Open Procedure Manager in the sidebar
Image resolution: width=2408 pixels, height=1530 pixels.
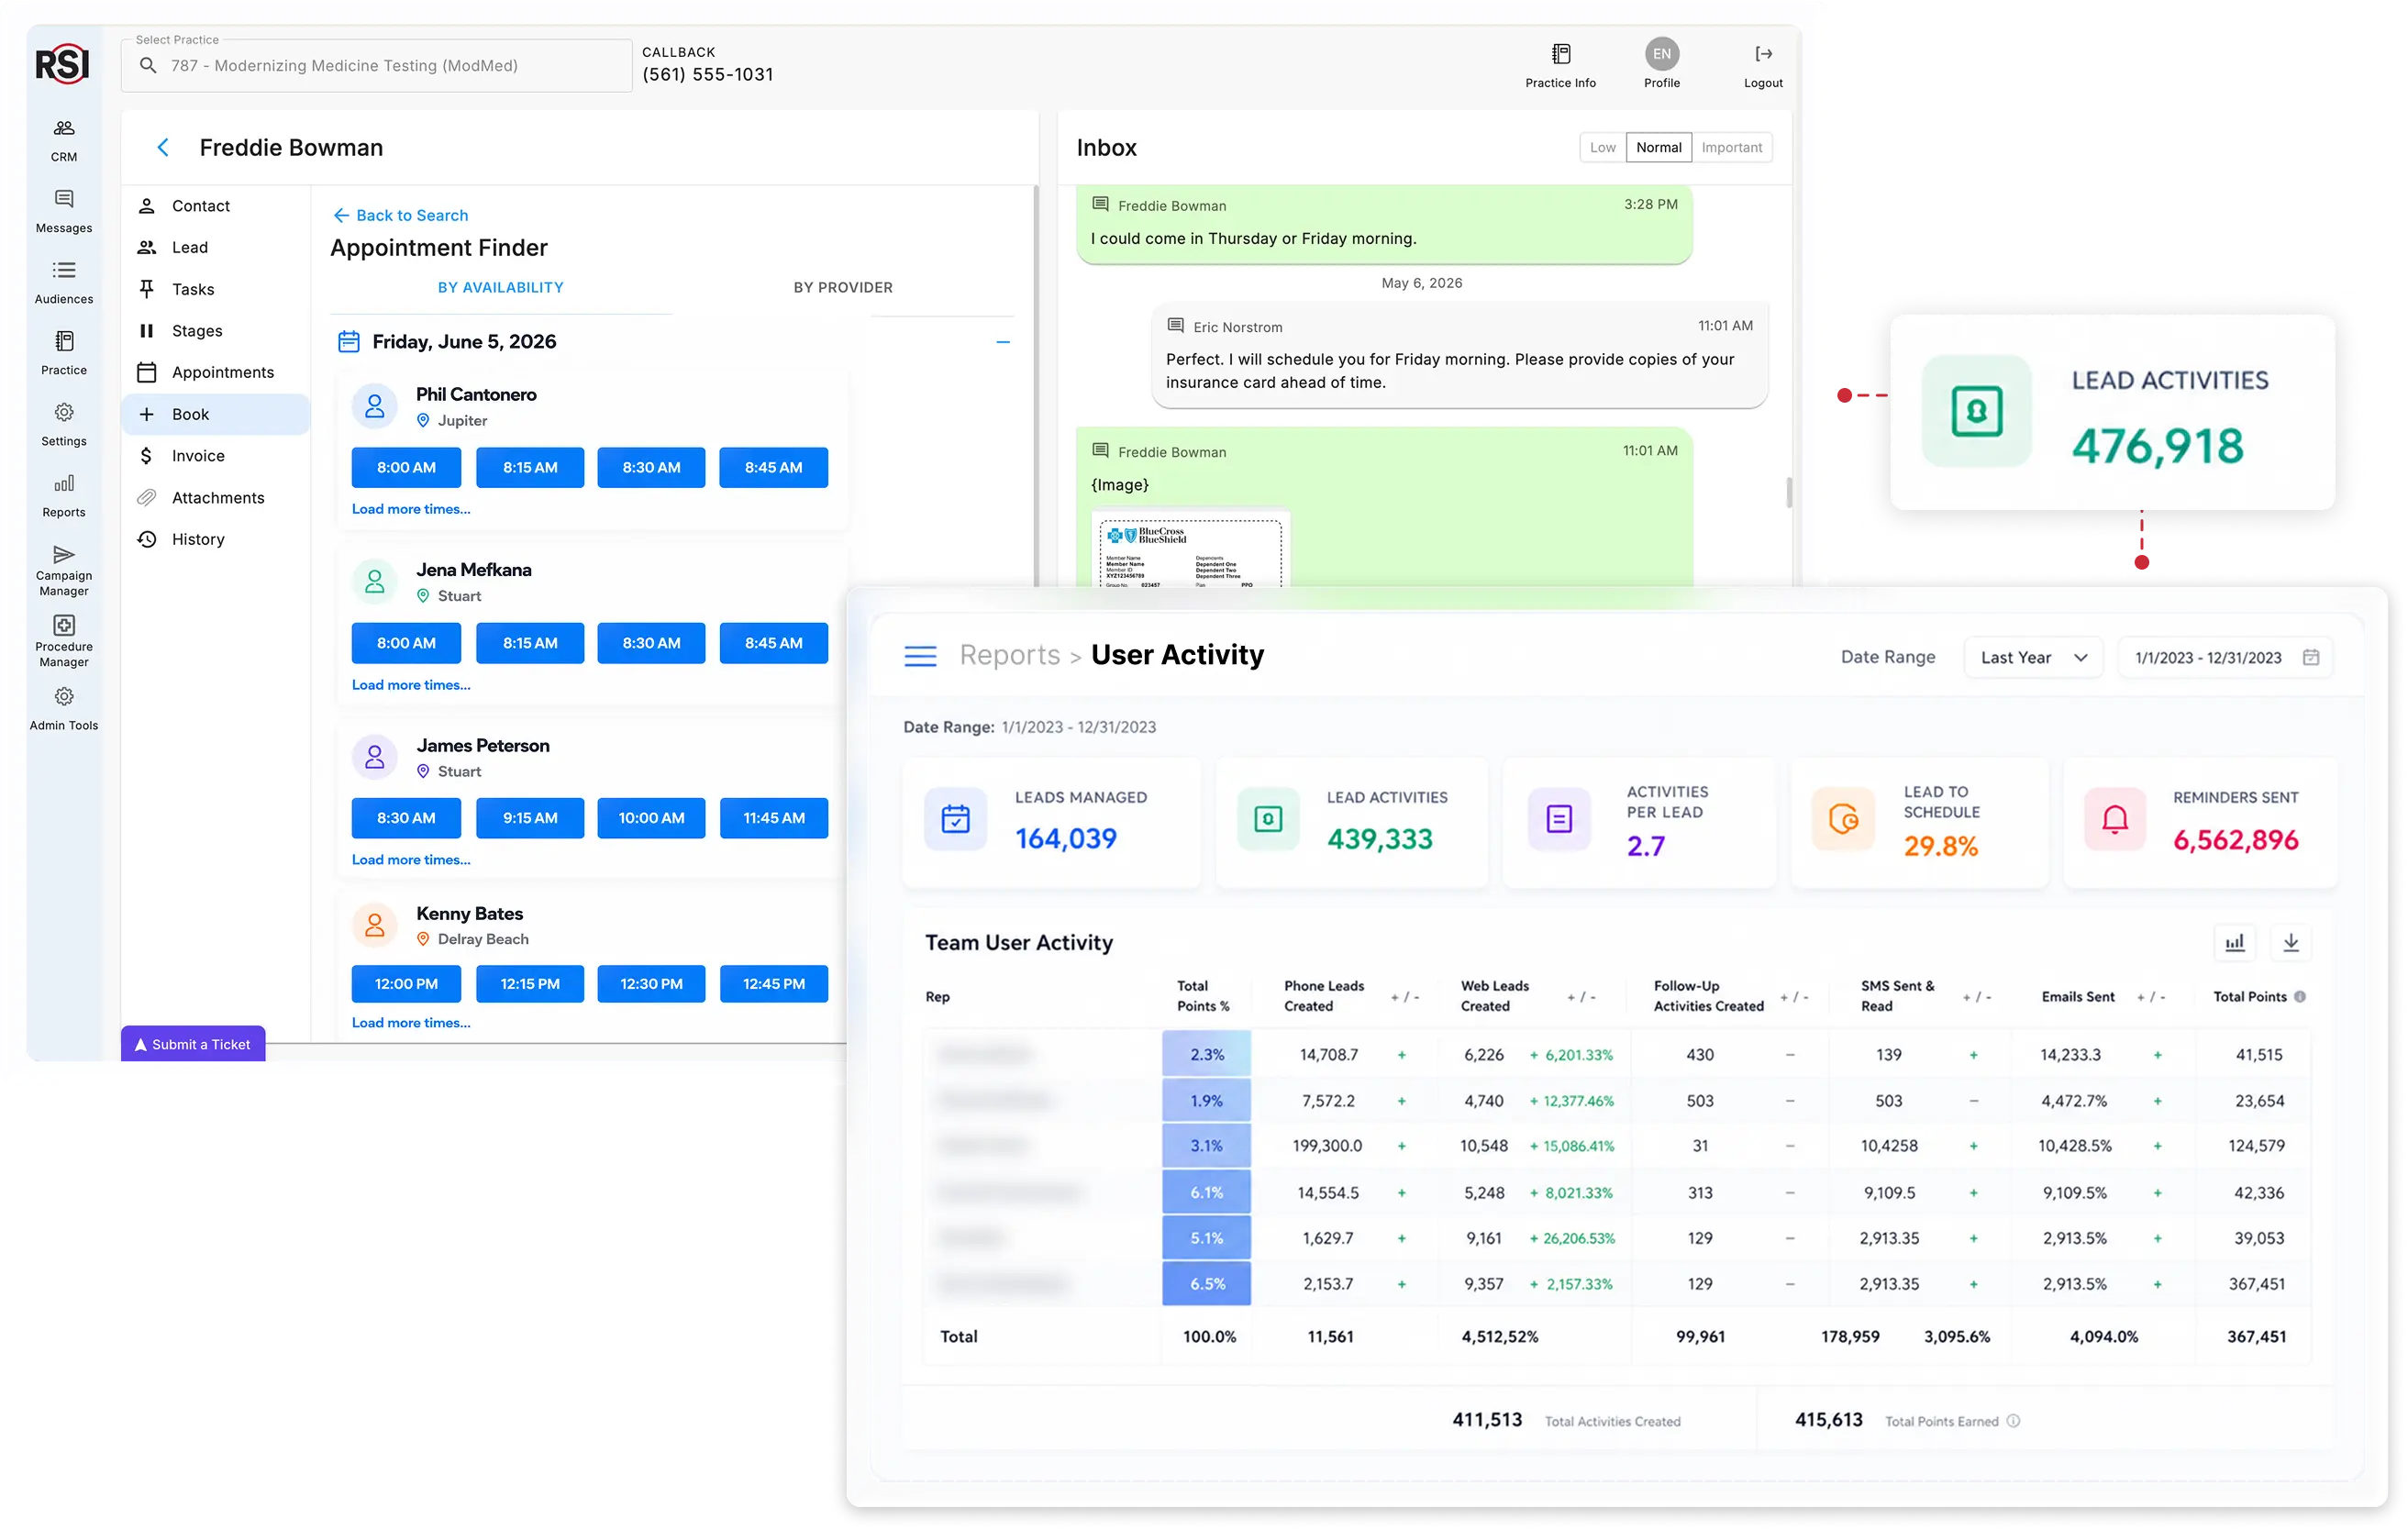coord(64,641)
